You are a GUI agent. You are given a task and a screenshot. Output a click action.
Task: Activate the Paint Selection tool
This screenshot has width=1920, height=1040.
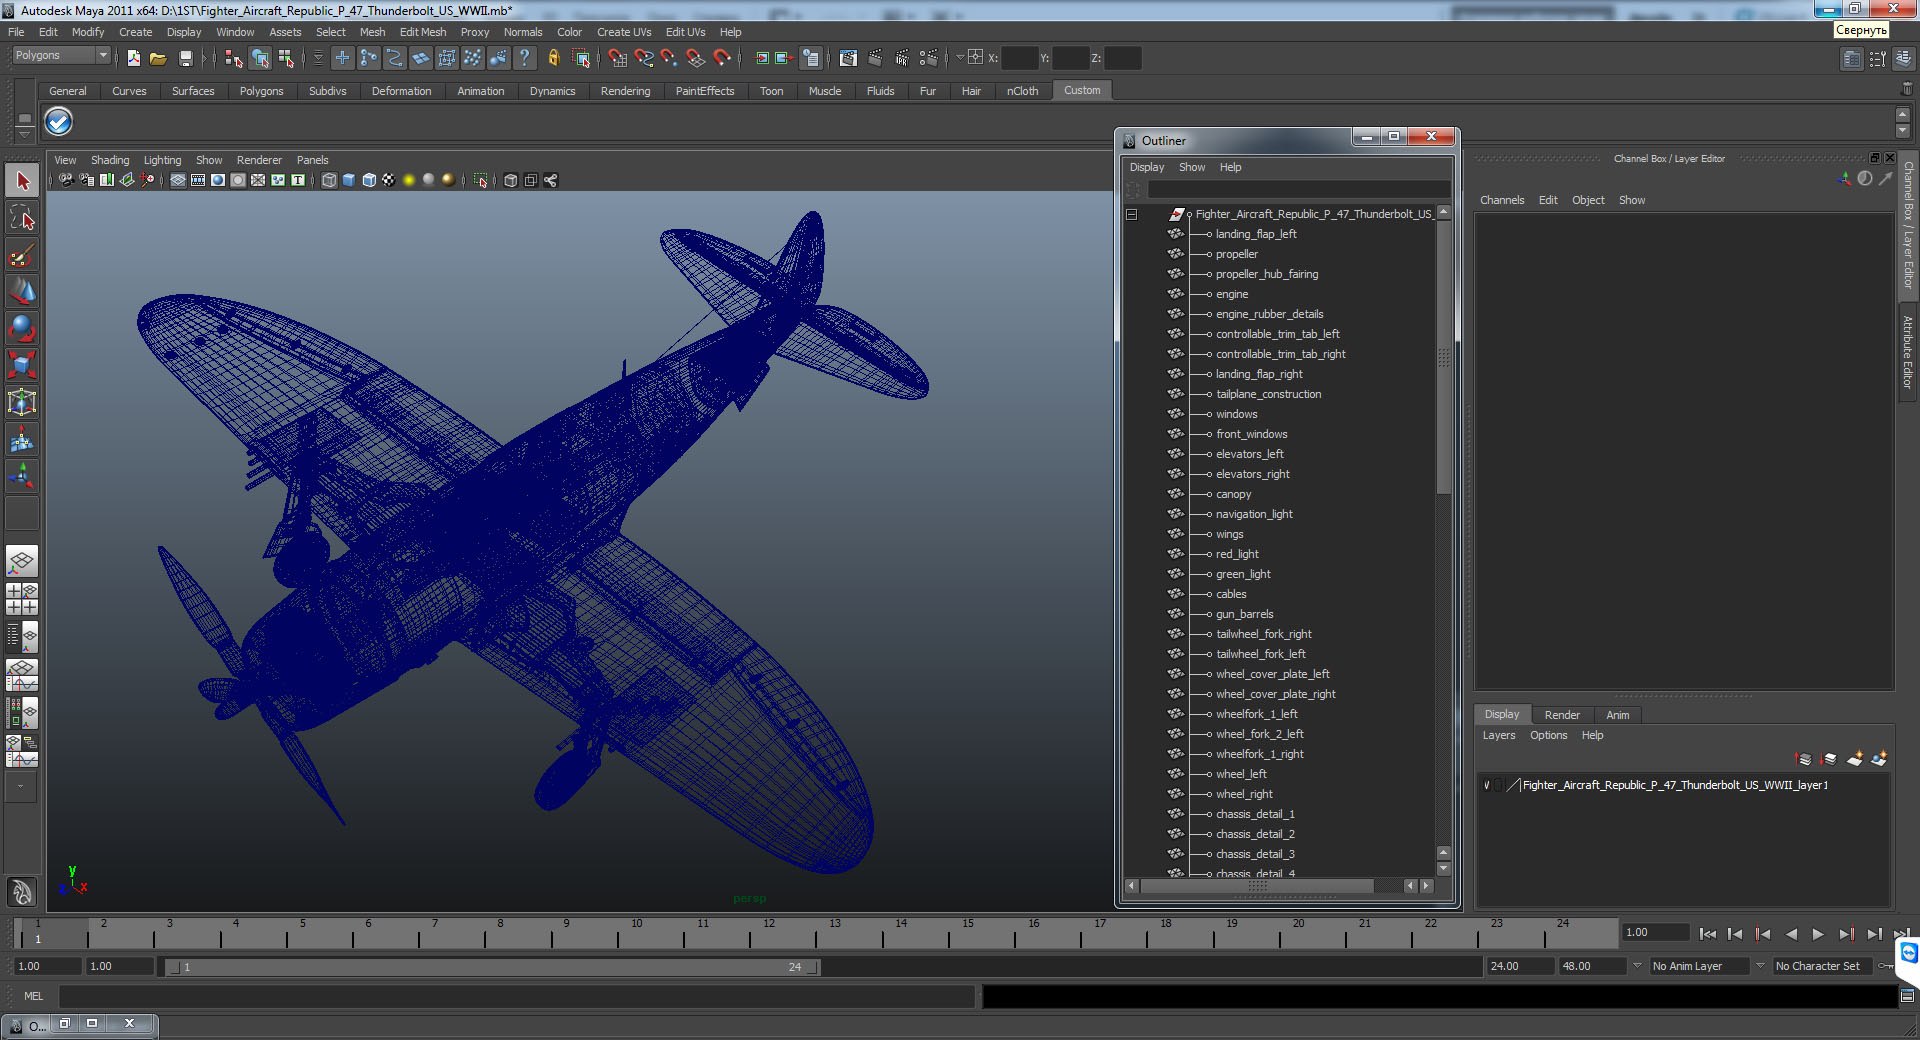click(x=22, y=255)
